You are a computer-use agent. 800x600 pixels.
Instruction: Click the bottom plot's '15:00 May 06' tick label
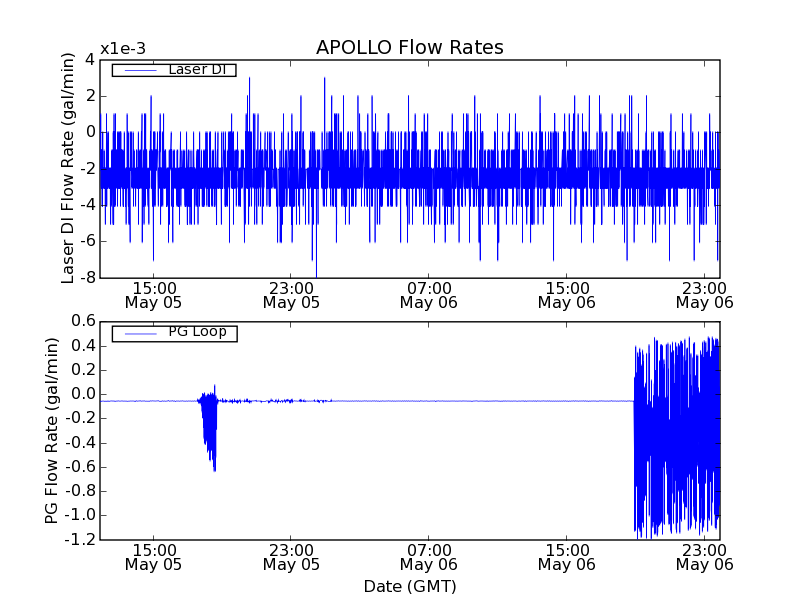(x=566, y=557)
